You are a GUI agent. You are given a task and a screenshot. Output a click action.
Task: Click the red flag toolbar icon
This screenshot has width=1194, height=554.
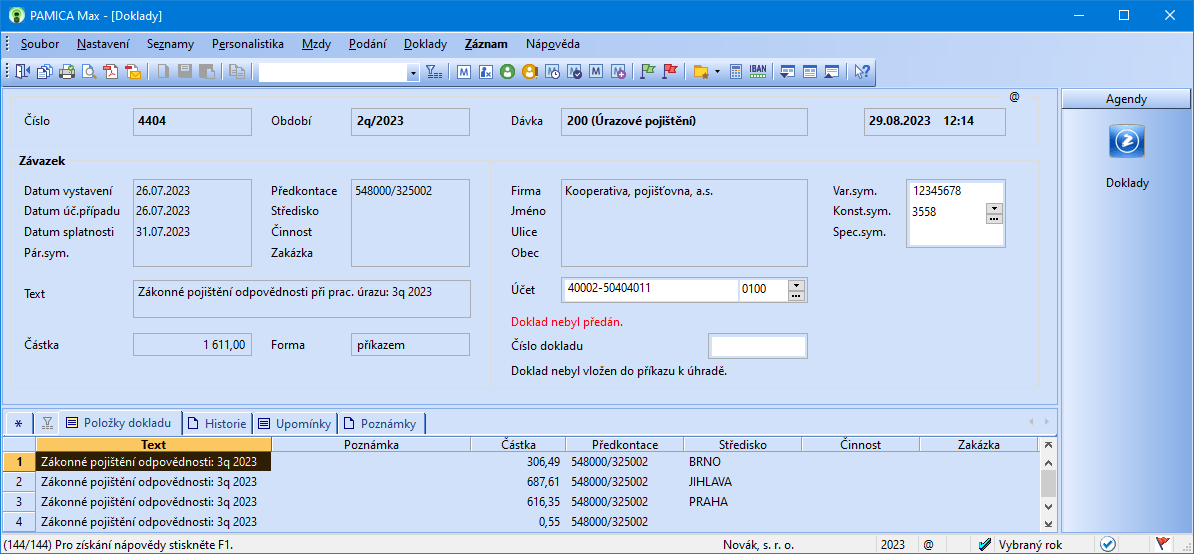(670, 72)
